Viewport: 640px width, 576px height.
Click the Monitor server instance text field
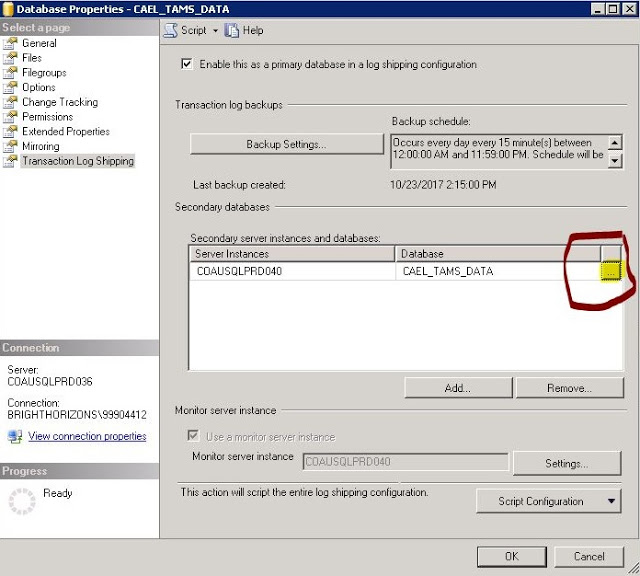coord(406,461)
